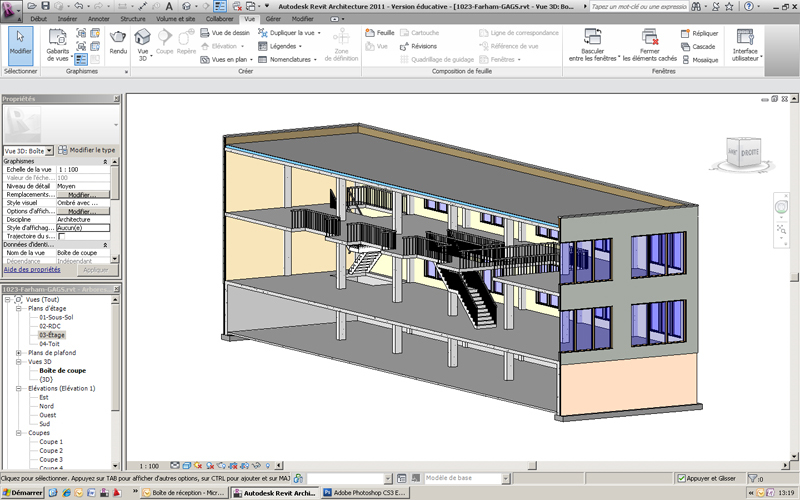This screenshot has height=500, width=800.
Task: Open the steering wheel navigation tool
Action: coord(781,207)
